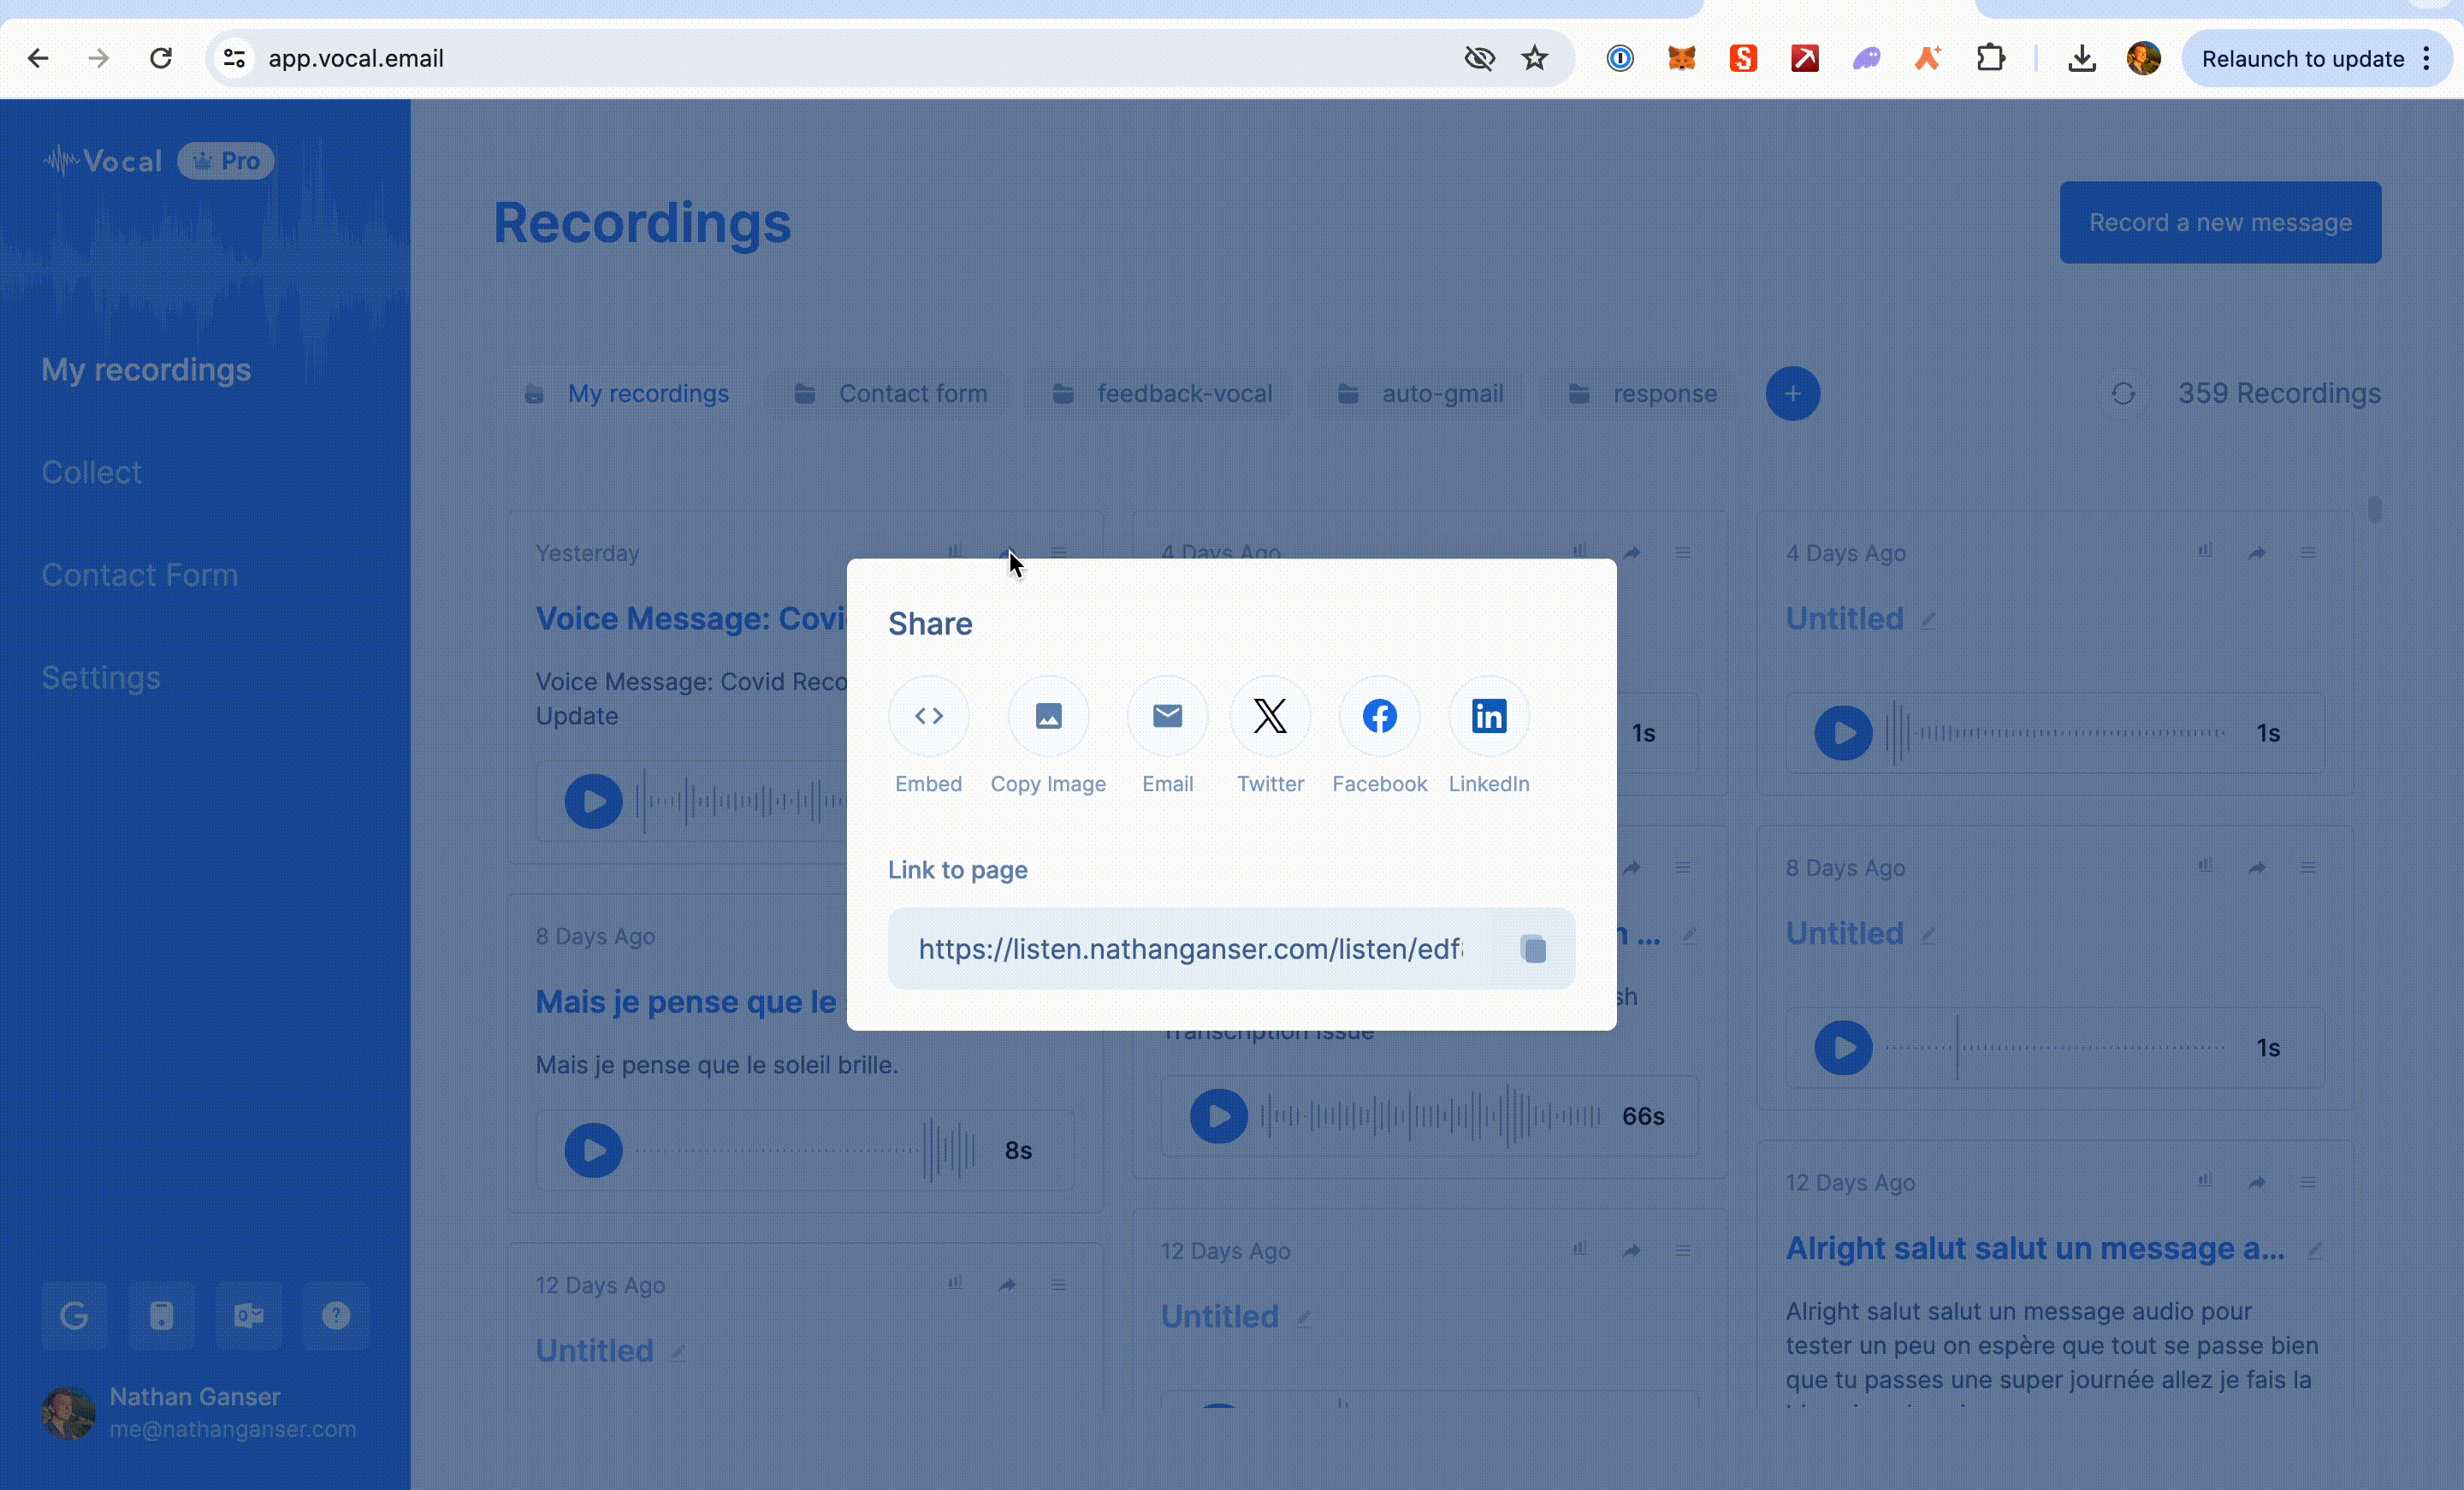The height and width of the screenshot is (1490, 2464).
Task: Select My recordings folder tab
Action: pos(628,394)
